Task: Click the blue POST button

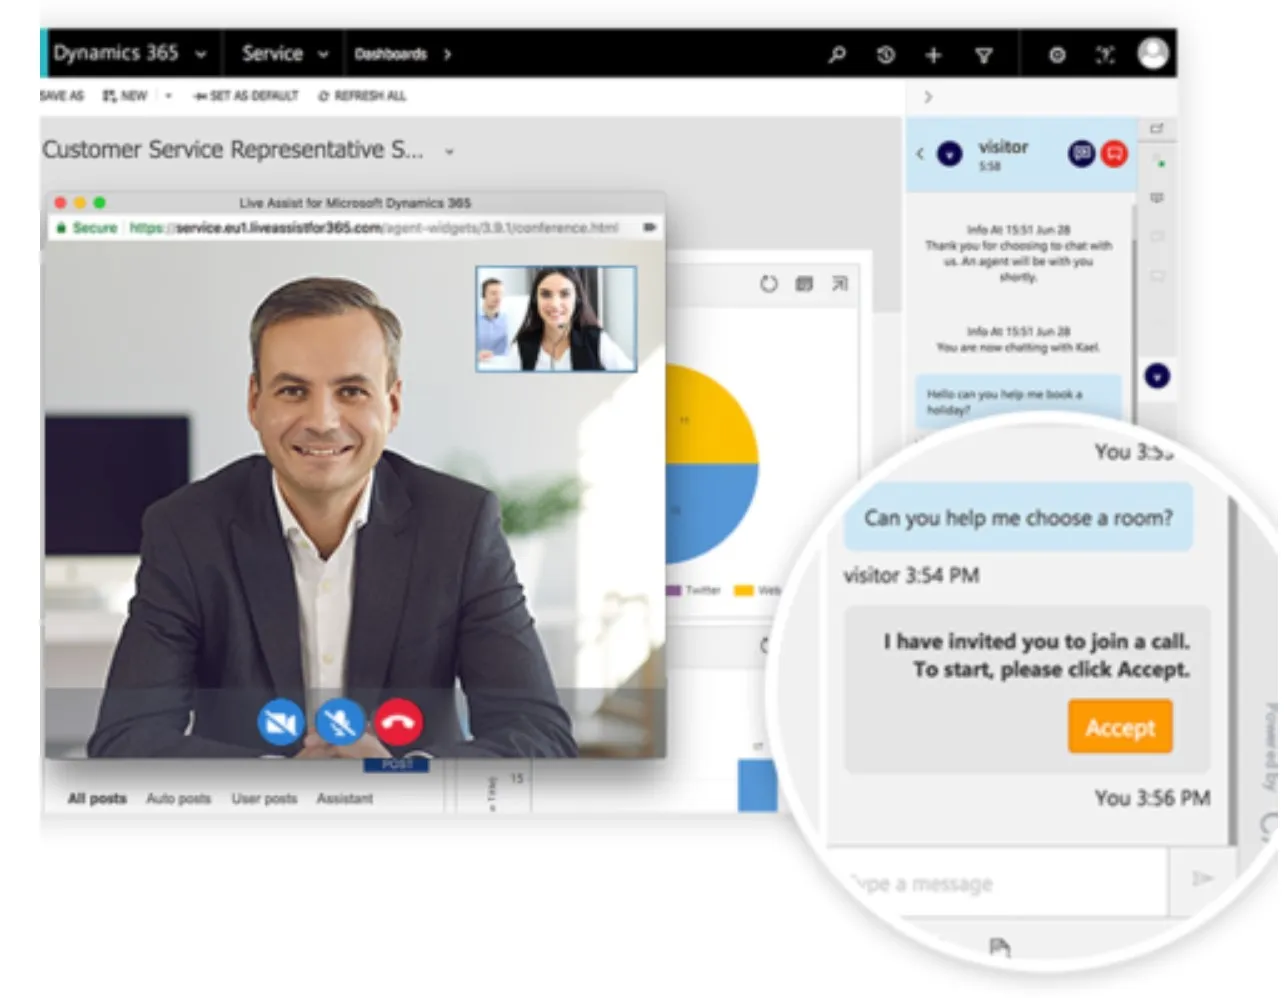Action: click(397, 764)
